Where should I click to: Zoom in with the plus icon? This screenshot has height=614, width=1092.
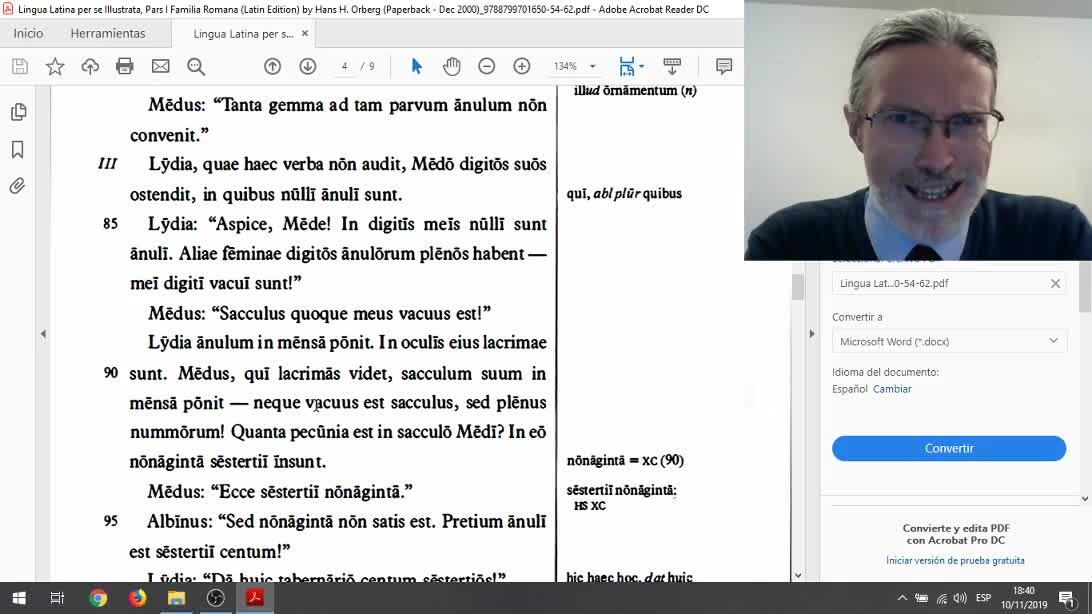(x=522, y=66)
